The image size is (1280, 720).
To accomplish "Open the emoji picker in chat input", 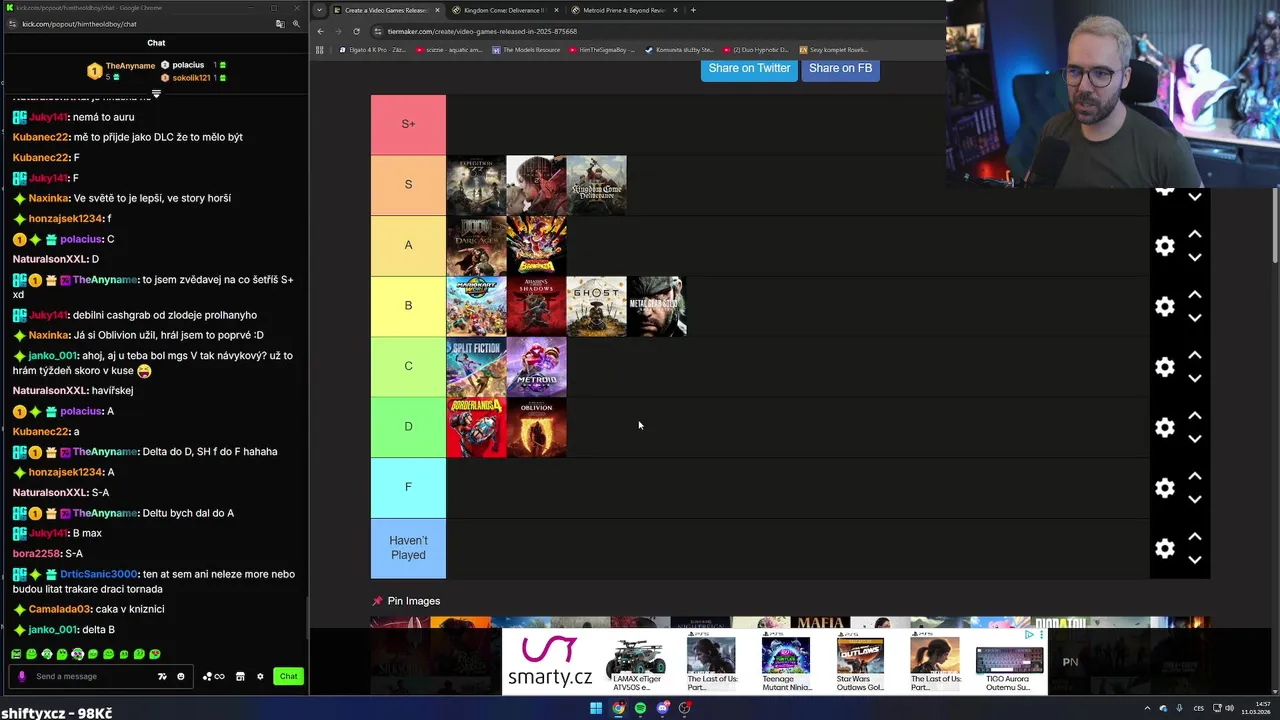I will [181, 676].
